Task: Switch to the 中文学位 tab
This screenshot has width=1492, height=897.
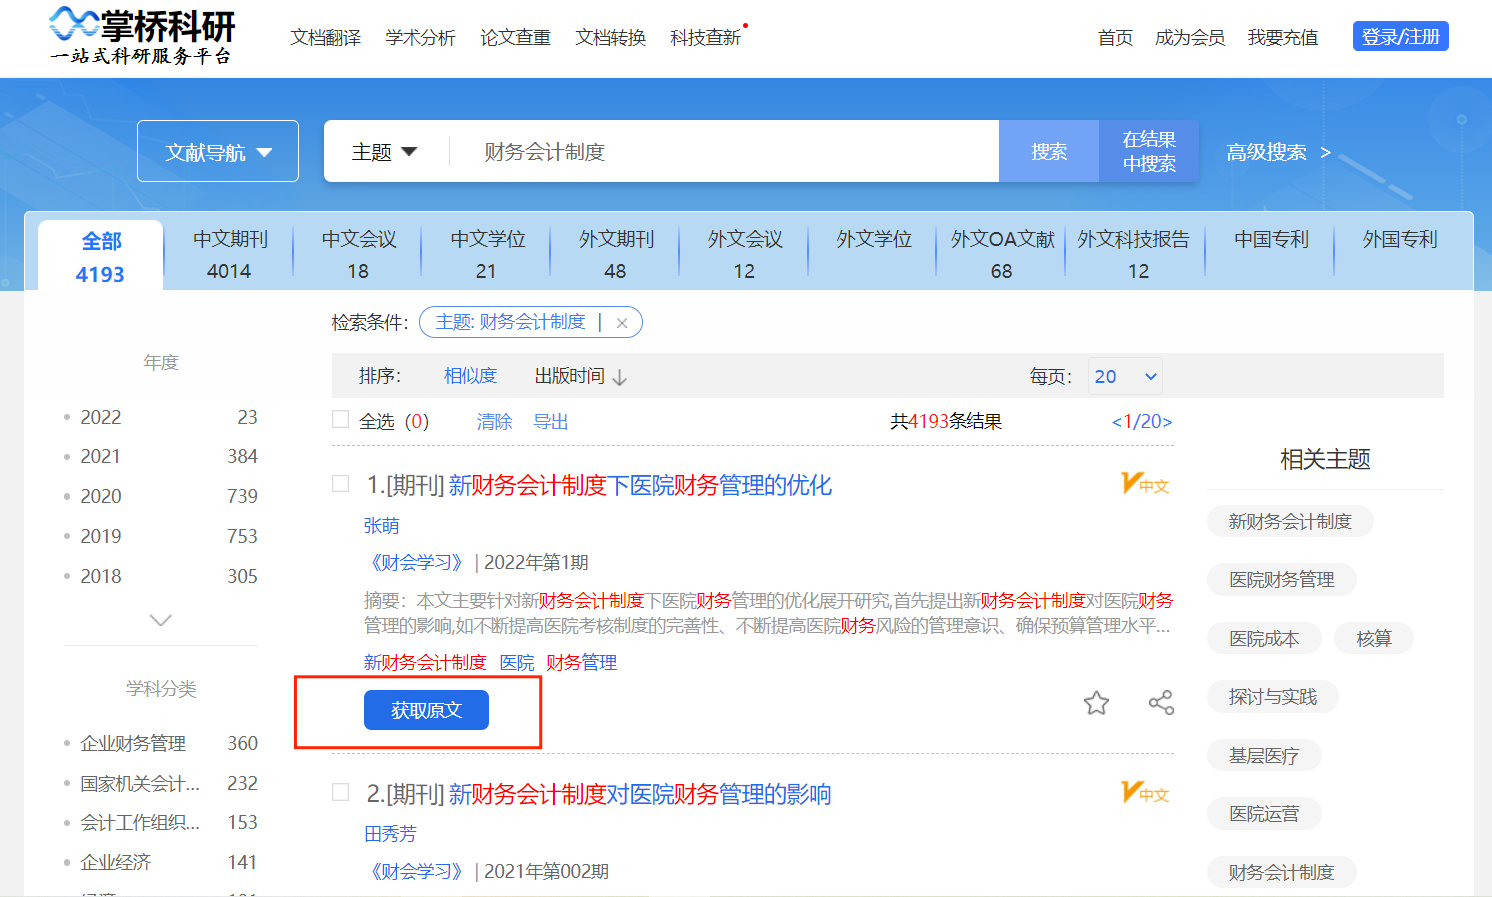Action: (487, 254)
